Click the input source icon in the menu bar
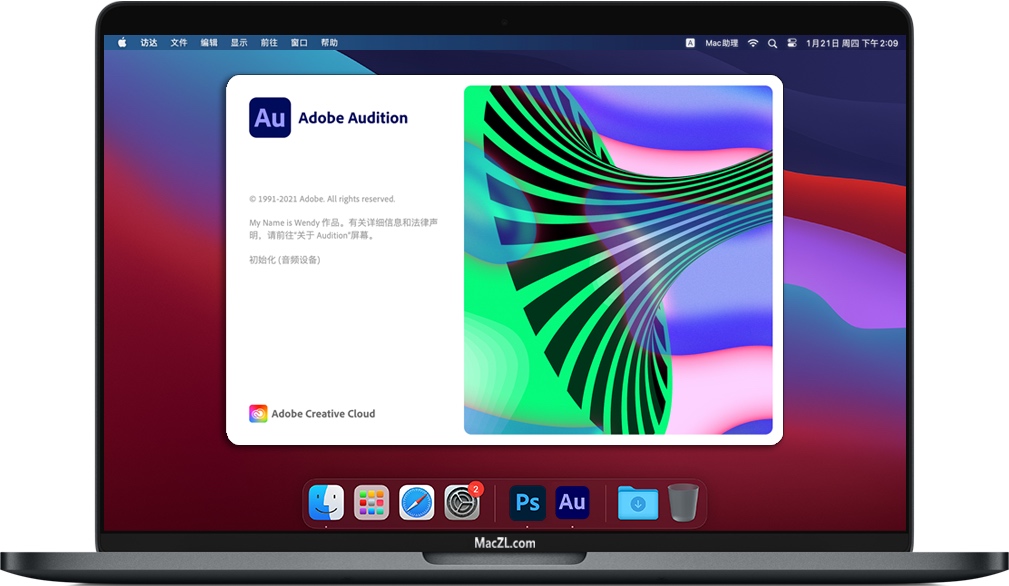1009x586 pixels. (688, 43)
